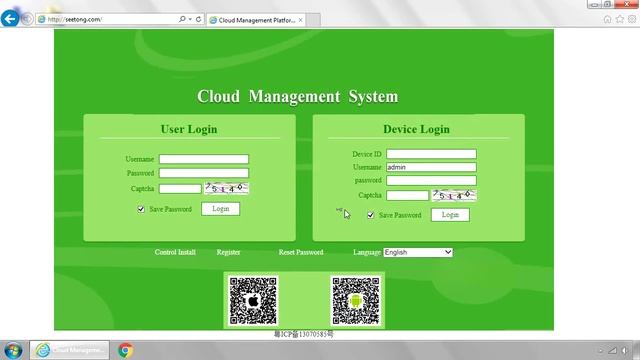This screenshot has height=360, width=640.
Task: Click the page icon in address bar
Action: click(41, 19)
